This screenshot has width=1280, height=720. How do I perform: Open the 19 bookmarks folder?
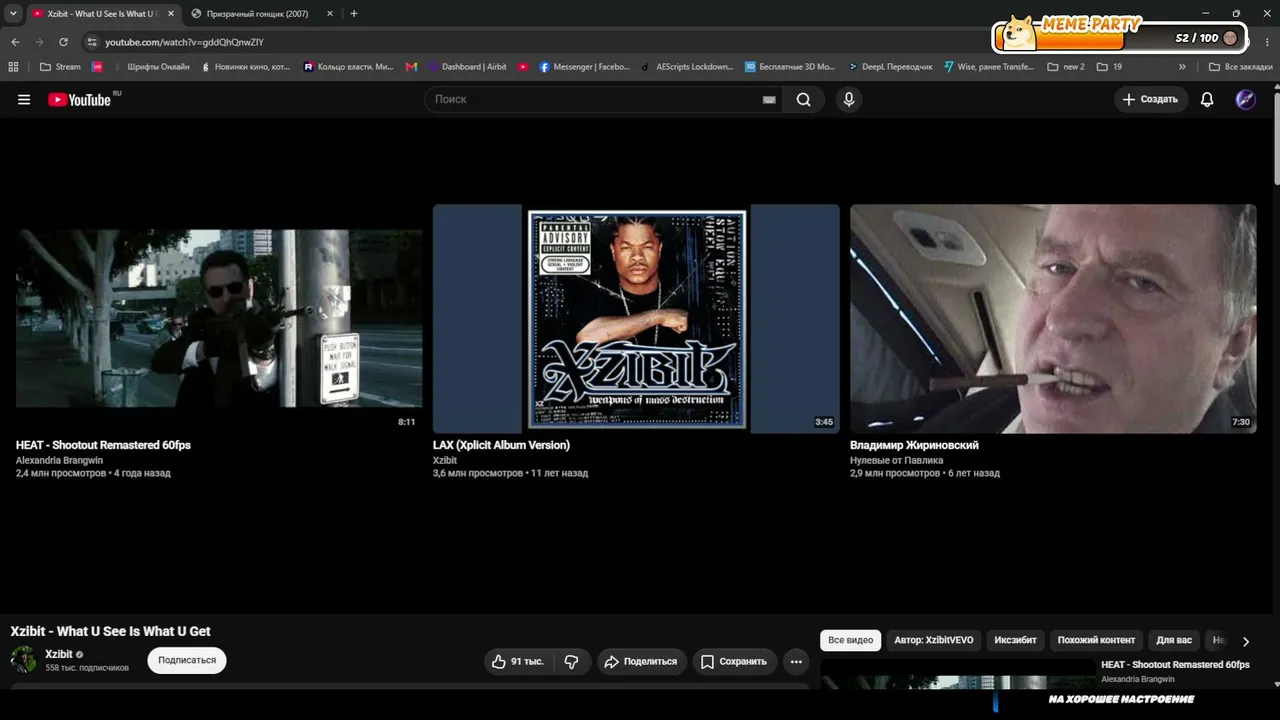point(1109,67)
